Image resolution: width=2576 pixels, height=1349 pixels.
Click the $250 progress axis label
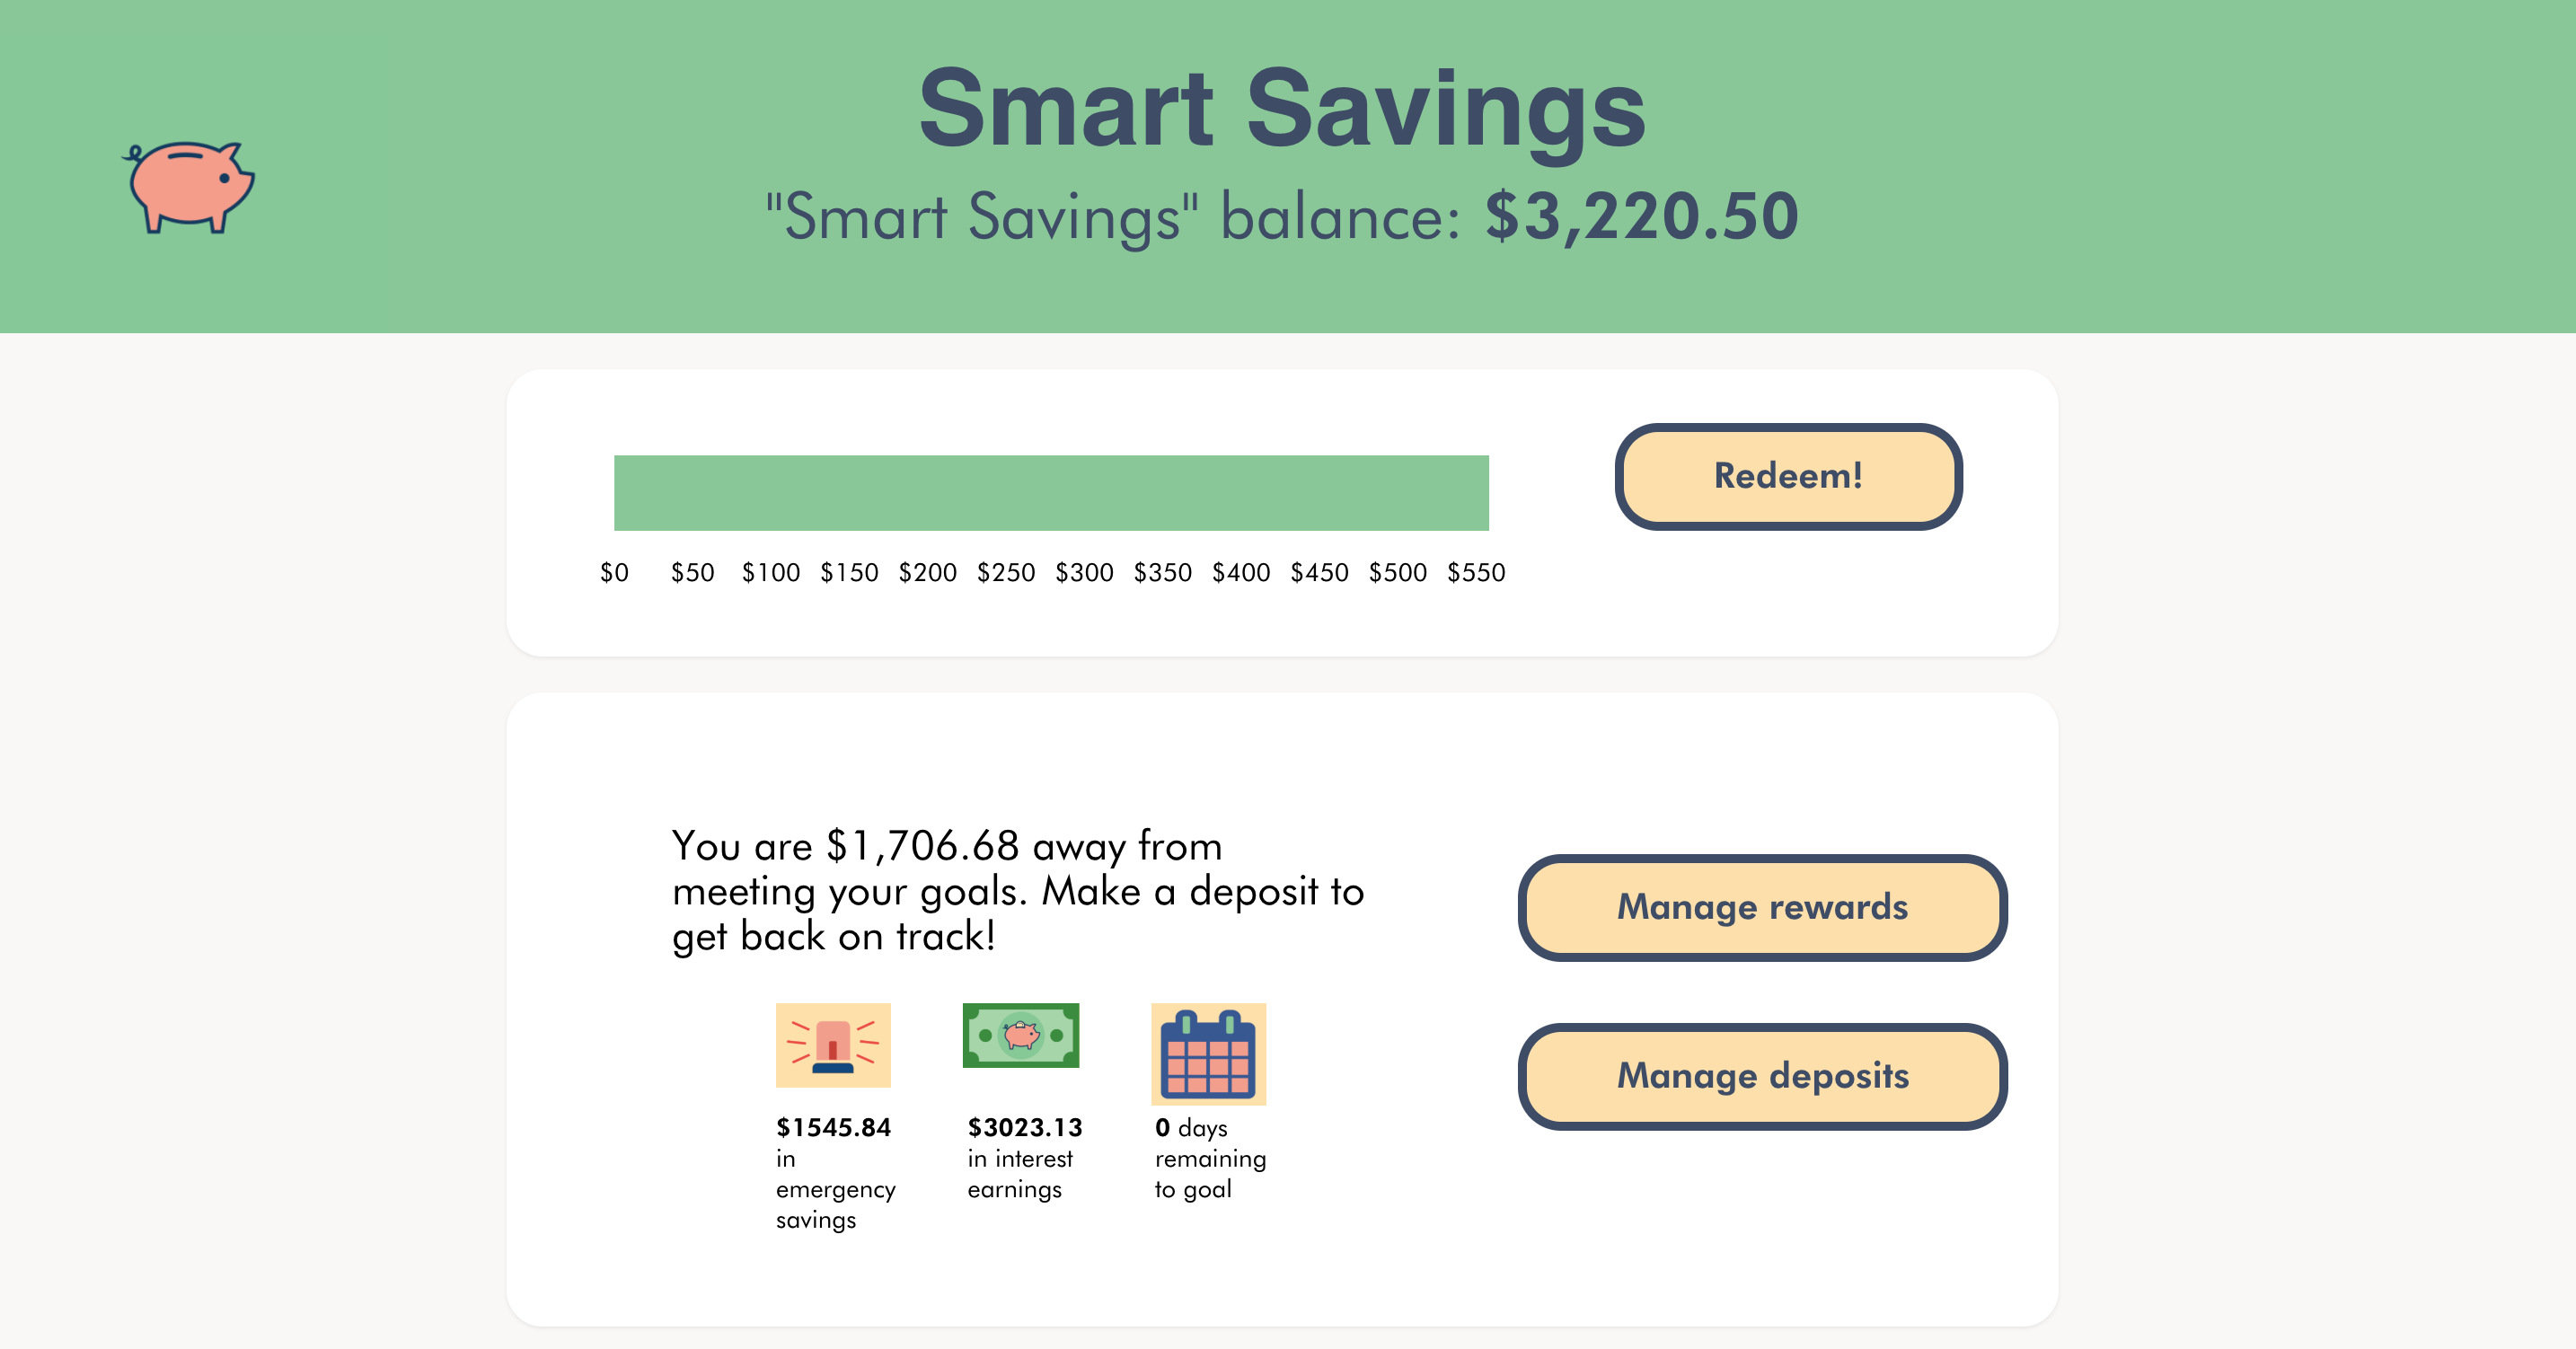(1006, 572)
